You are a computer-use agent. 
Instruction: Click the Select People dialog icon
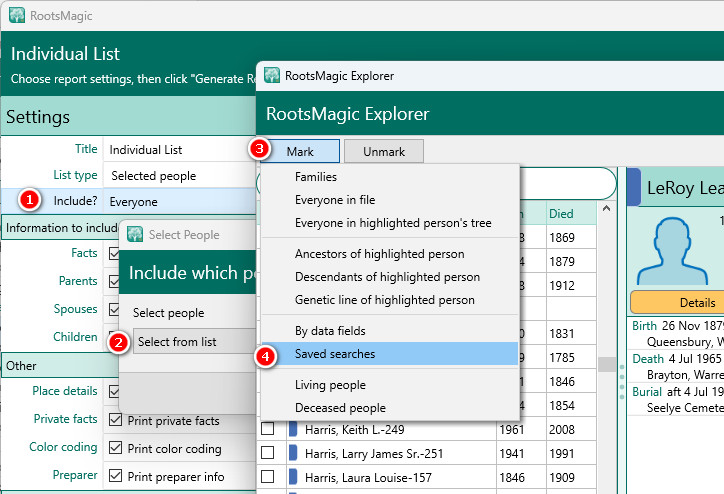tap(135, 234)
